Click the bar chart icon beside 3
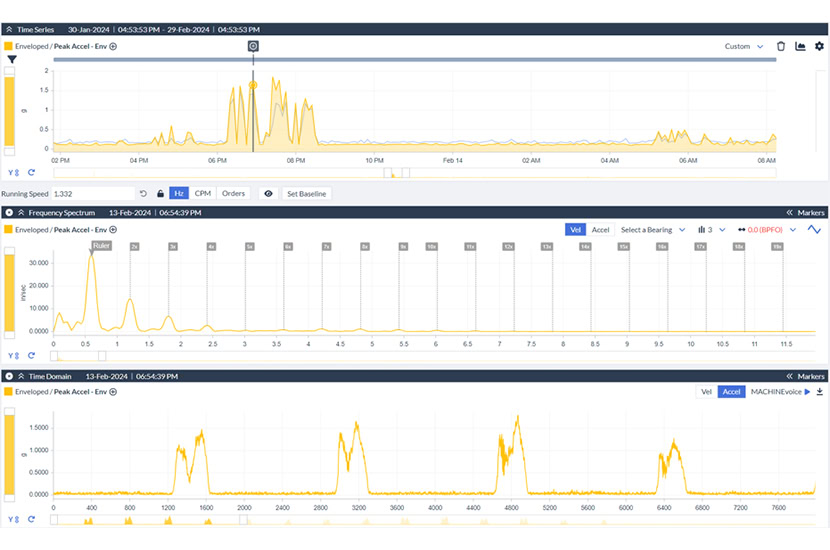 coord(701,230)
